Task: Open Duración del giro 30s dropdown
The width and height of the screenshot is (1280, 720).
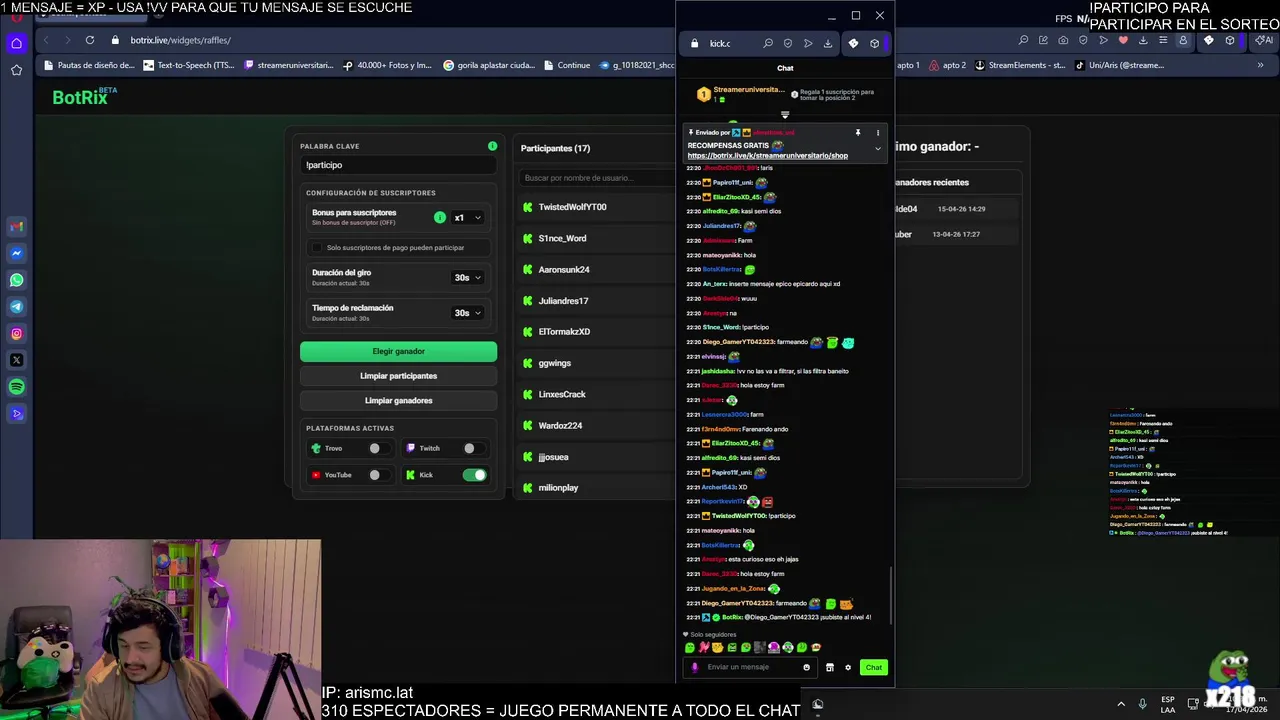Action: (467, 277)
